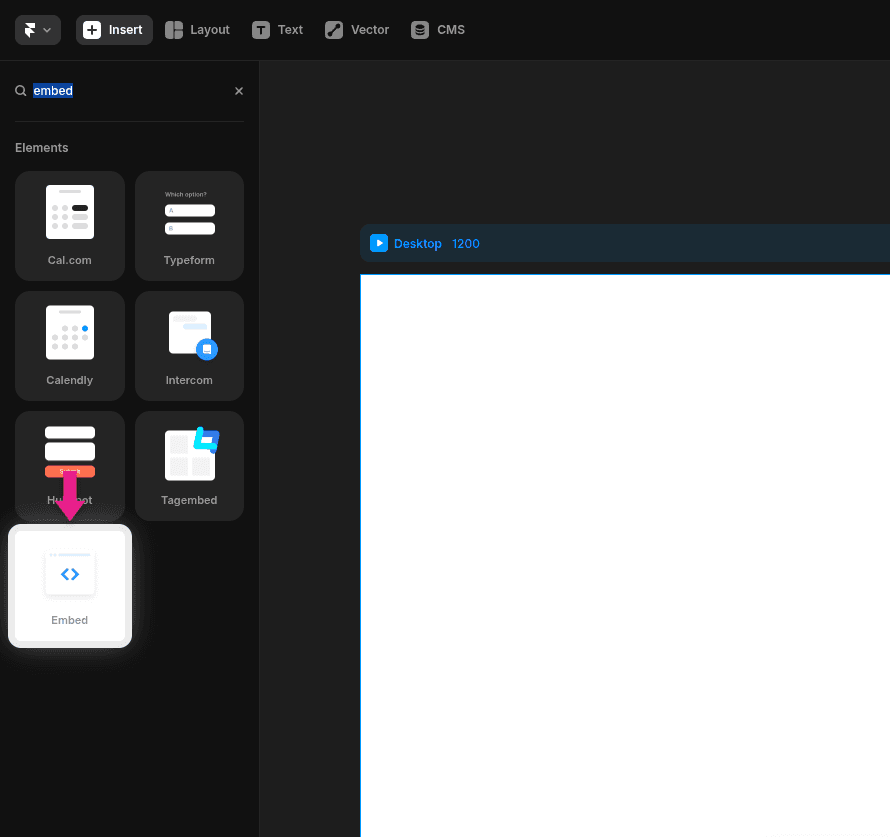The height and width of the screenshot is (837, 890).
Task: Insert the Cal.com element
Action: (69, 226)
